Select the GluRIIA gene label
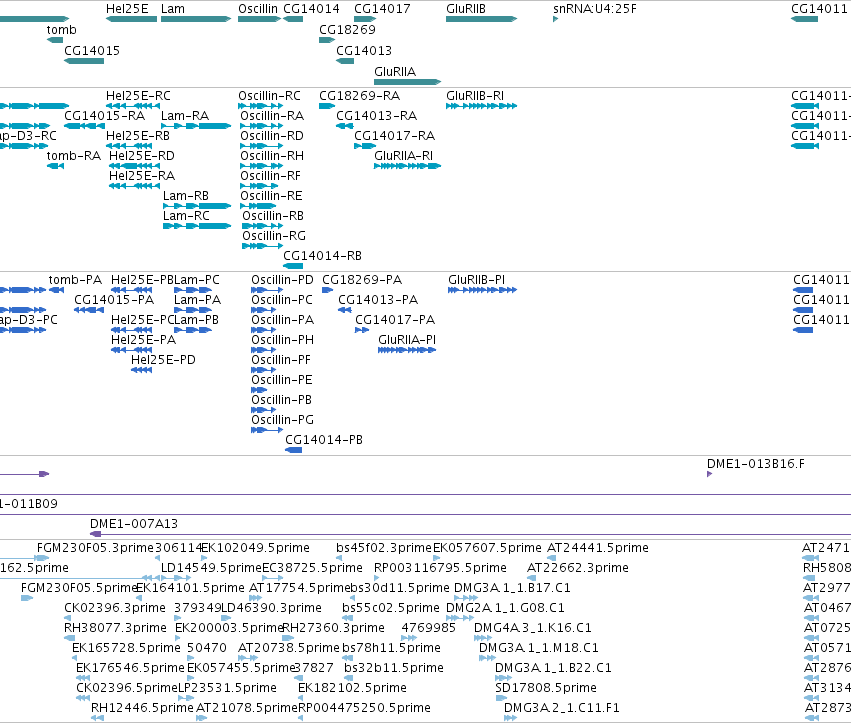Screen dimensions: 851x723 point(395,72)
